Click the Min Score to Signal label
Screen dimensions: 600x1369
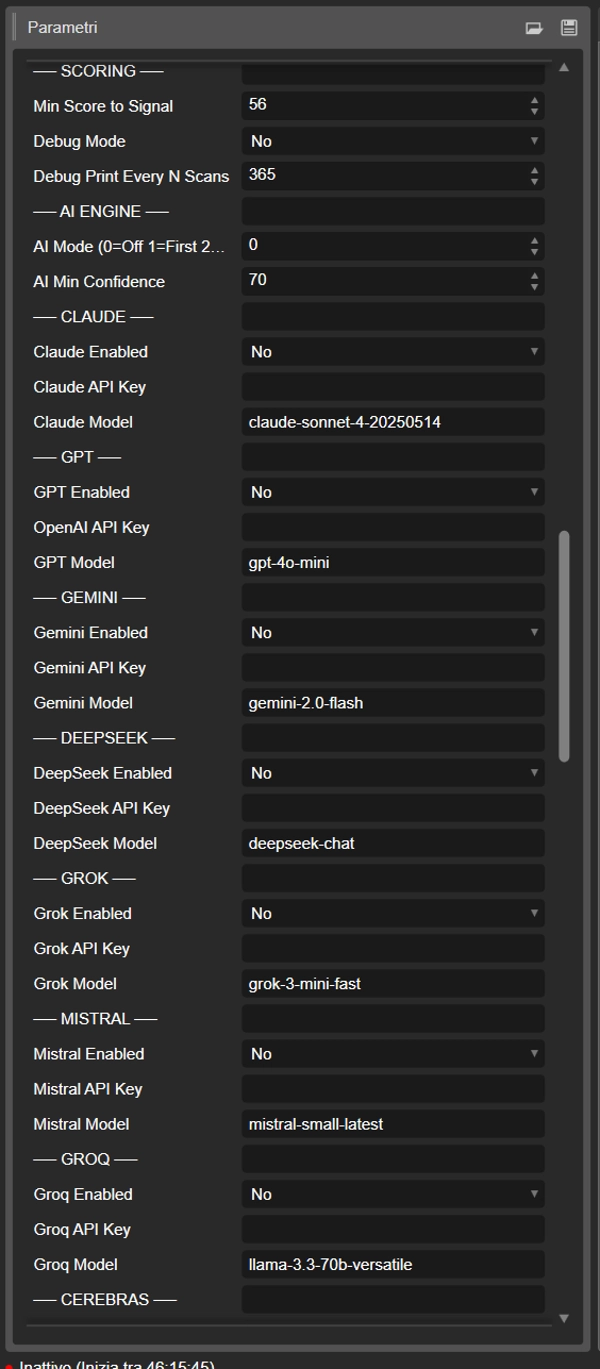pos(103,106)
